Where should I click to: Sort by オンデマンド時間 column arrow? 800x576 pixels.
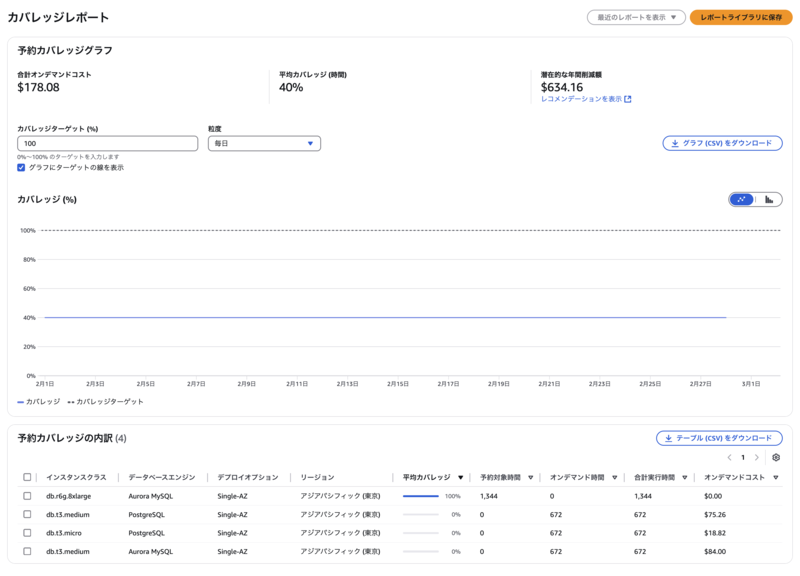614,478
